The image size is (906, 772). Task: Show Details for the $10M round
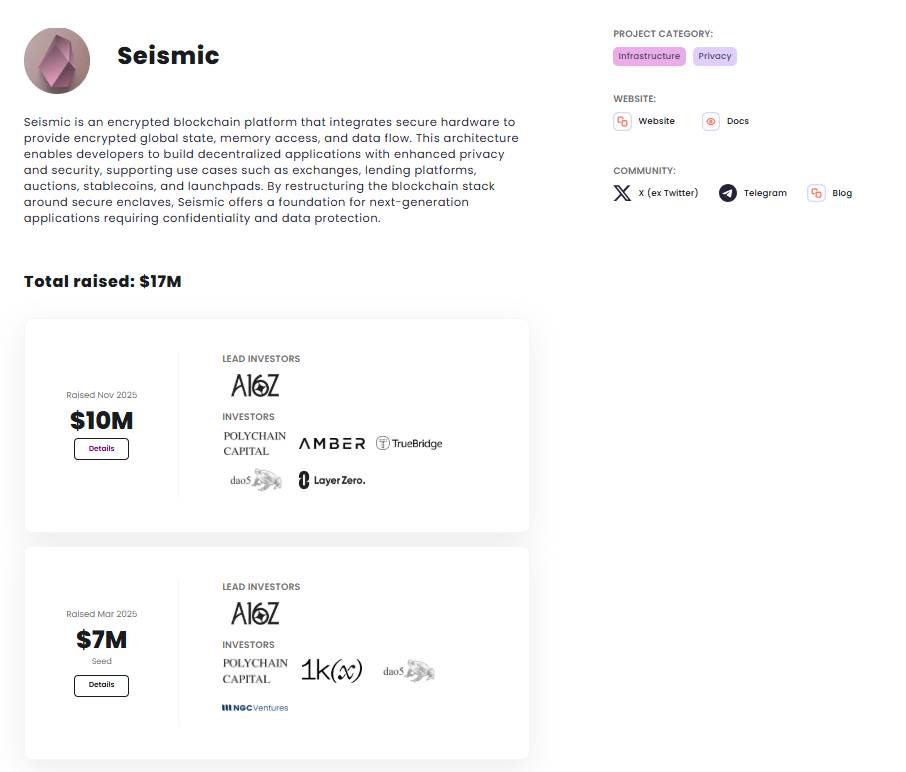pyautogui.click(x=101, y=449)
